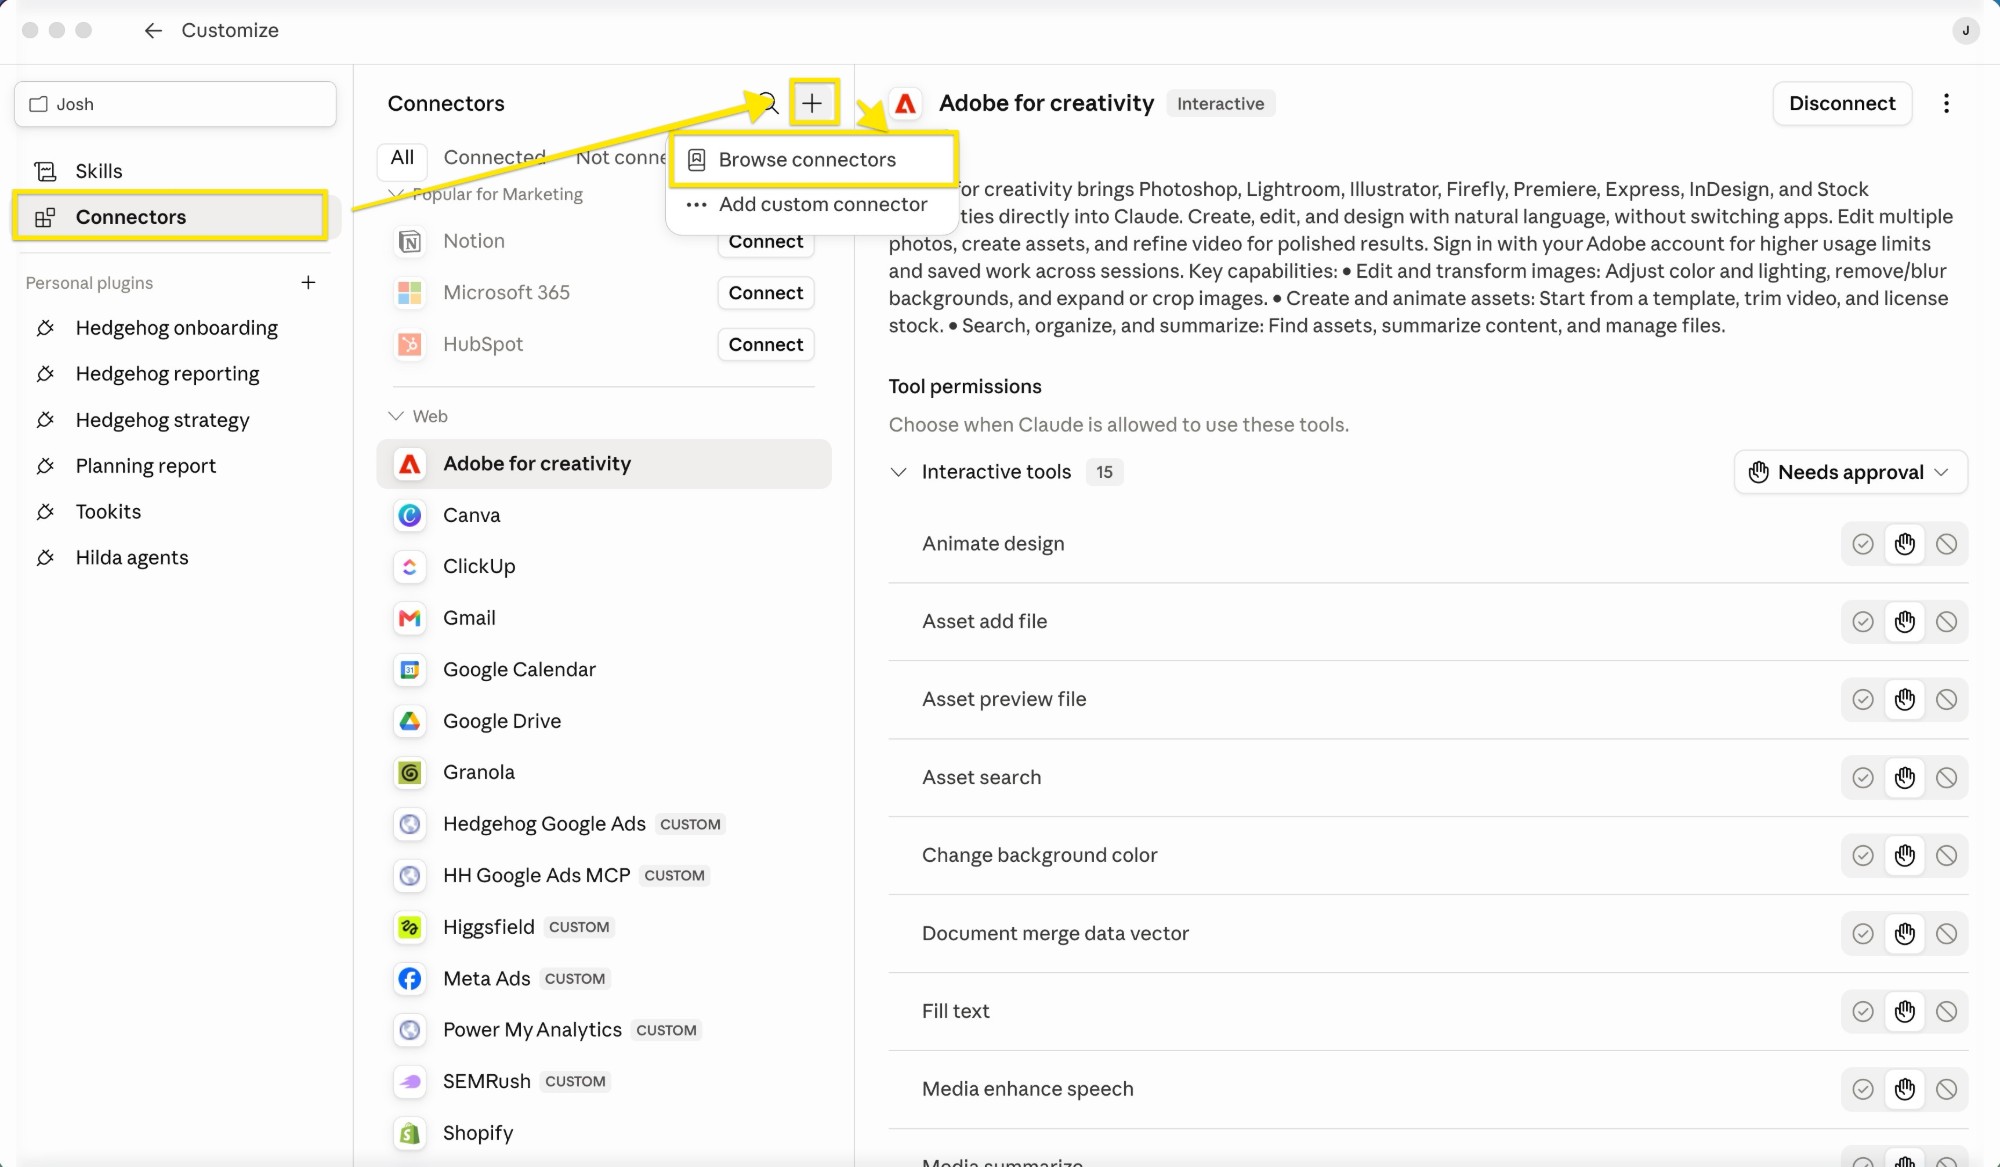Collapse the Popular for Marketing group
Viewport: 2000px width, 1167px height.
point(396,194)
